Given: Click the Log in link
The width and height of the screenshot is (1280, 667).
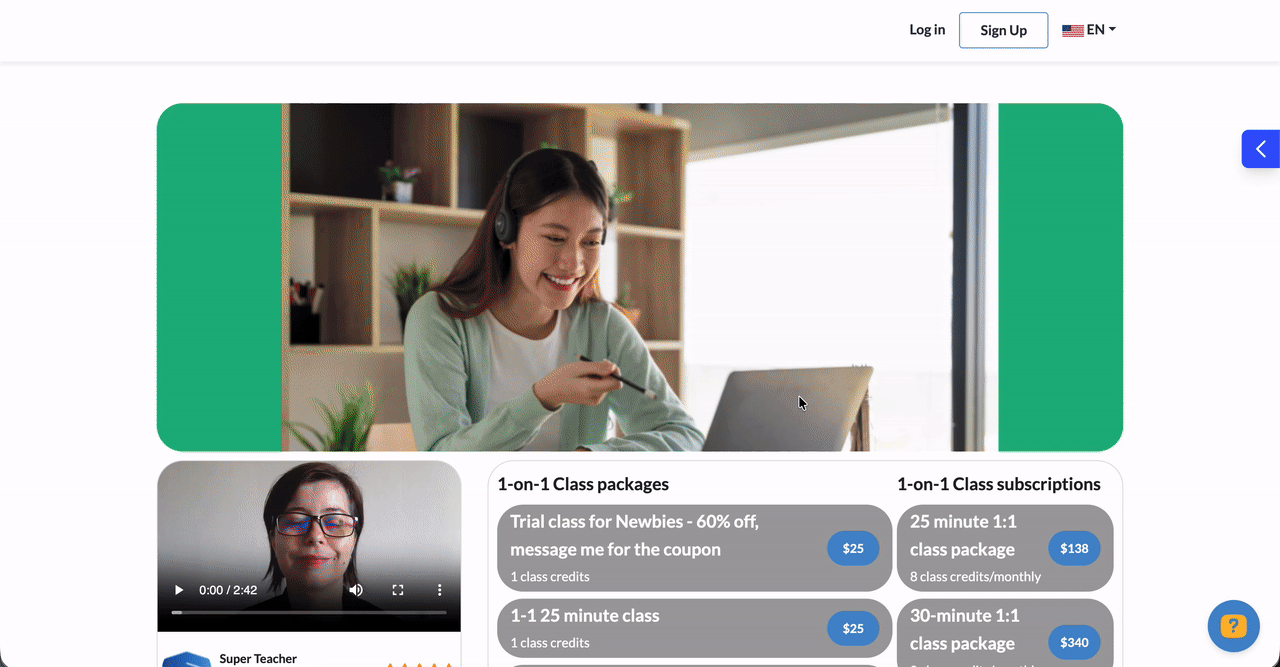Looking at the screenshot, I should 926,30.
